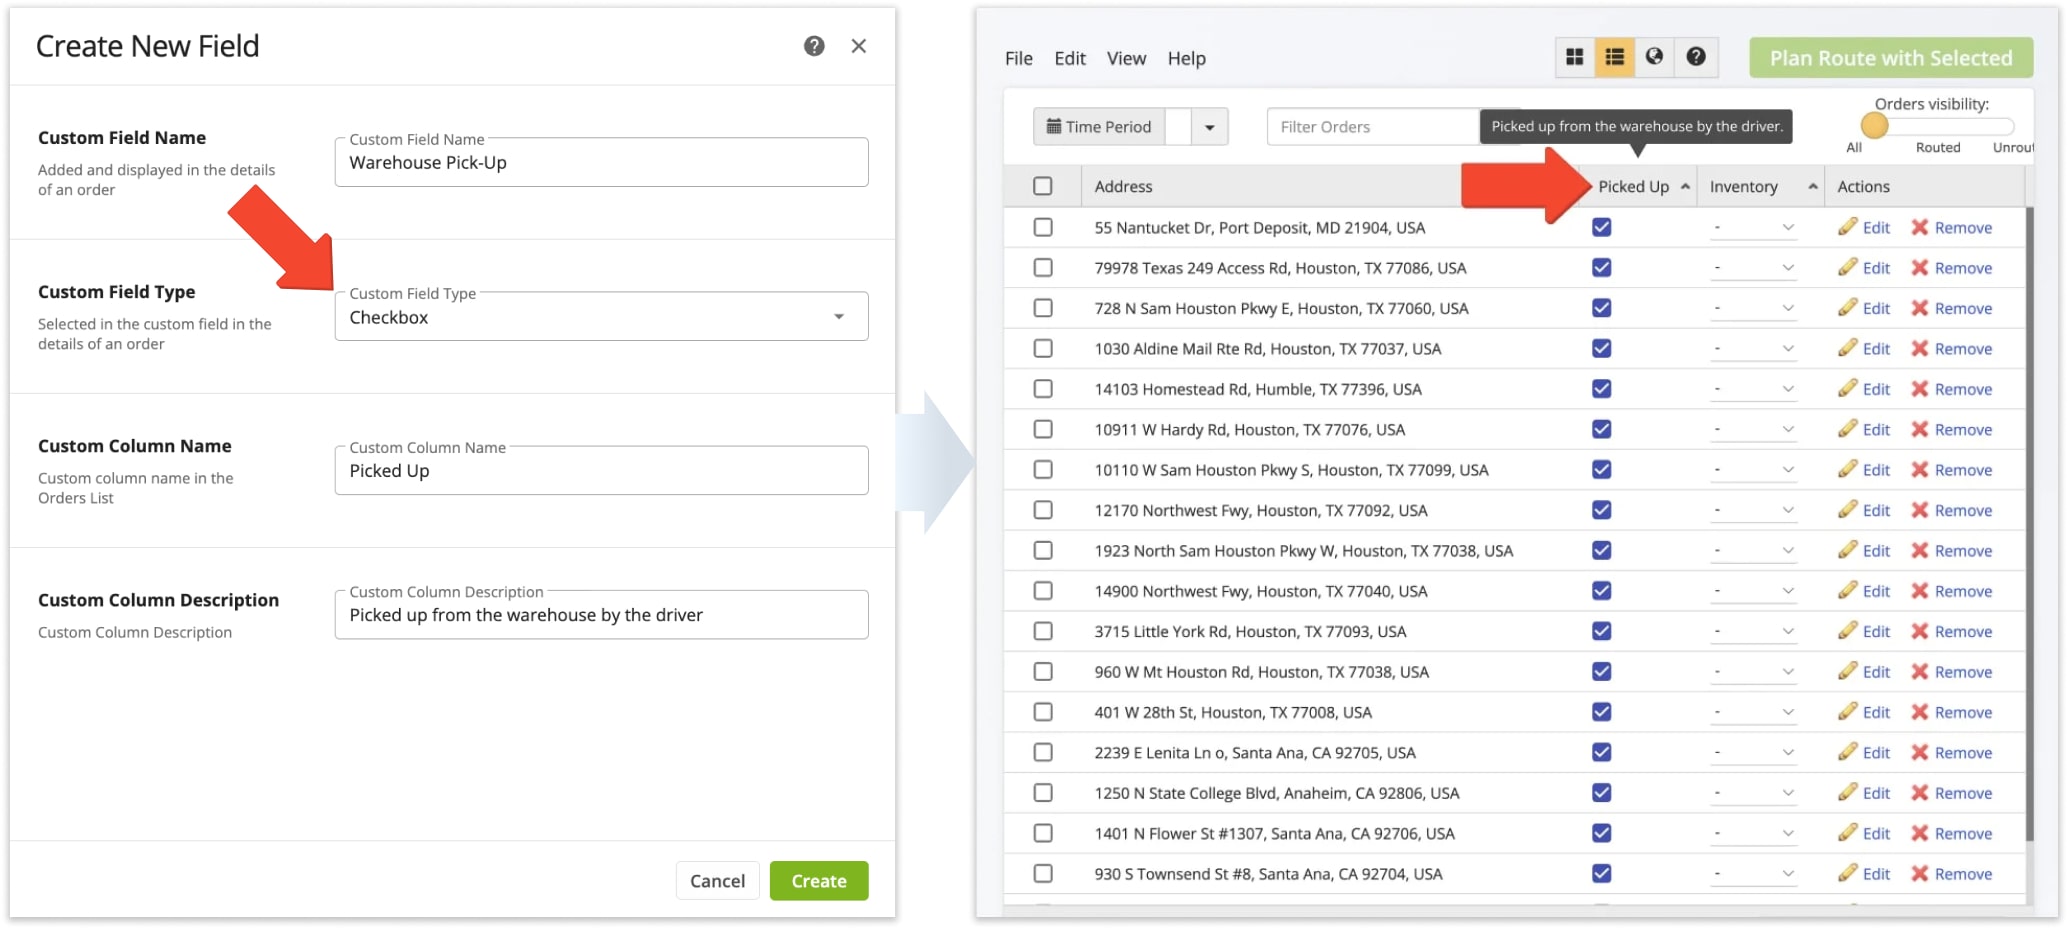Screen dimensions: 2068x930
Task: Edit pencil for 1923 North Sam Houston Pkwy W
Action: [x=1847, y=551]
